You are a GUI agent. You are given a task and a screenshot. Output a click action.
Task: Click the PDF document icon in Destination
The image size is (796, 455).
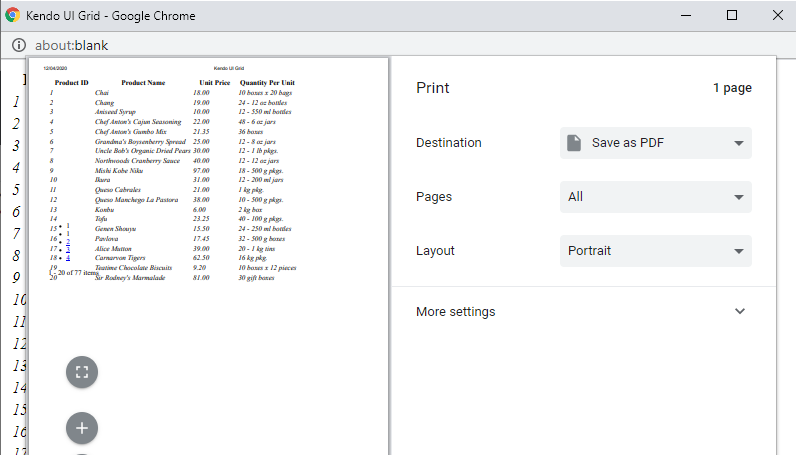(574, 143)
